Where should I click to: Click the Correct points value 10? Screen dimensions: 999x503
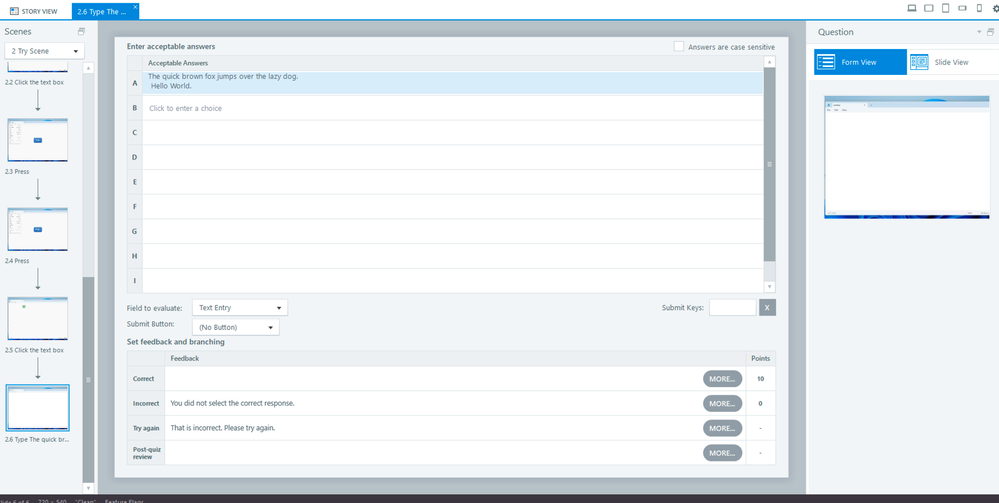point(761,379)
